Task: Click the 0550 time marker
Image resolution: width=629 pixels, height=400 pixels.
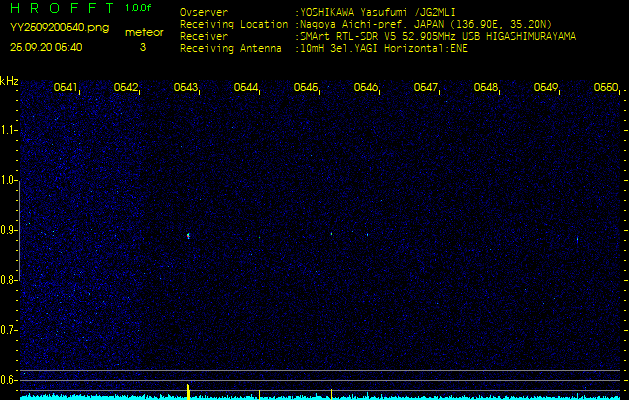Action: pyautogui.click(x=606, y=87)
